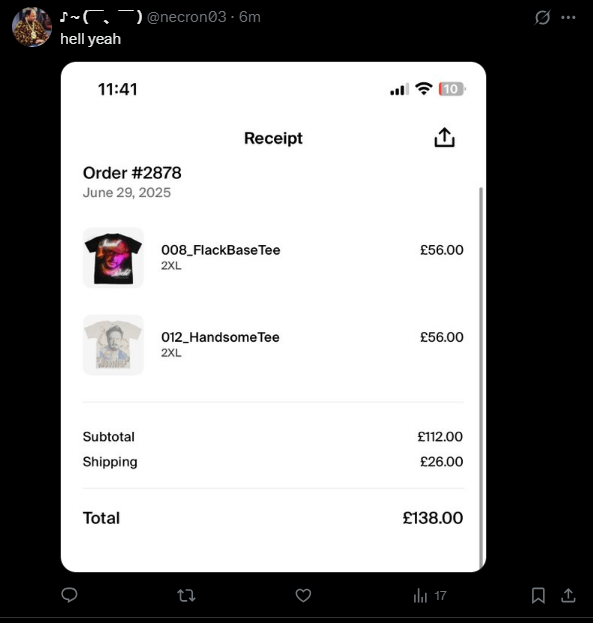Viewport: 593px width, 623px height.
Task: Click the Order #2878 heading
Action: tap(132, 173)
